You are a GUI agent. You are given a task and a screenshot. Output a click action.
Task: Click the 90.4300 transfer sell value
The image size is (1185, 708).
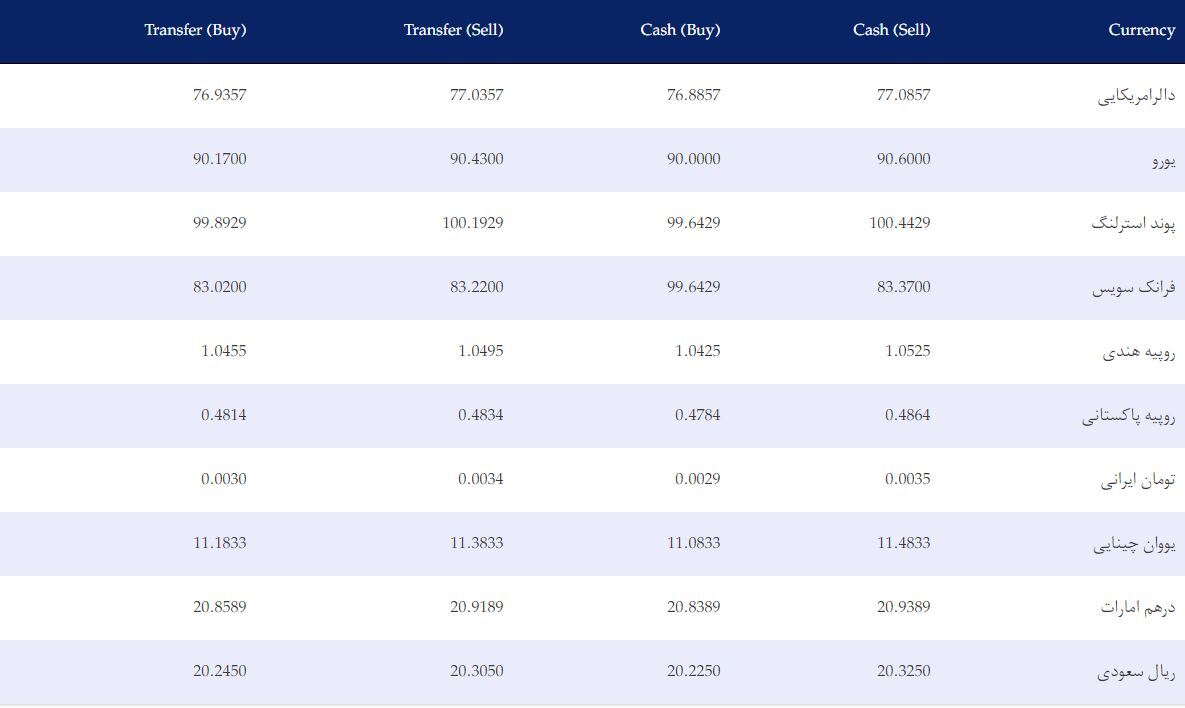point(476,159)
